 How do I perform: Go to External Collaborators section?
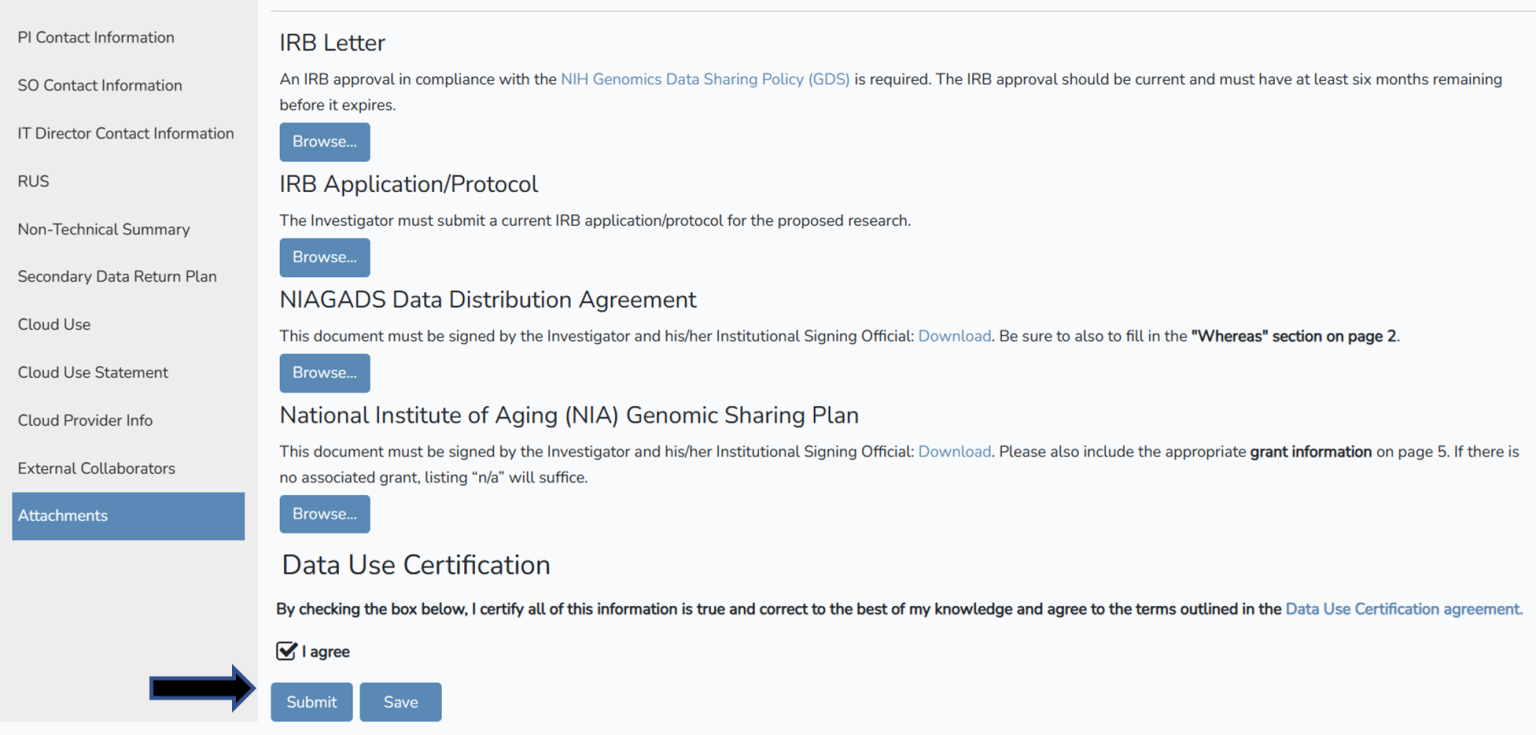click(96, 468)
